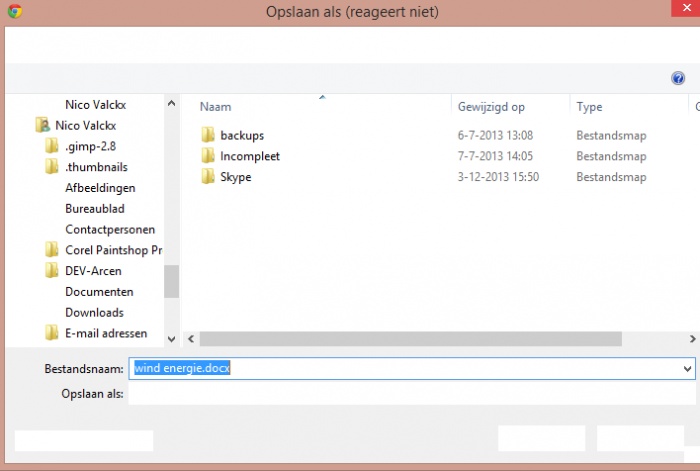Click the Corel Paintshop Pro folder icon
700x471 pixels.
tap(52, 250)
